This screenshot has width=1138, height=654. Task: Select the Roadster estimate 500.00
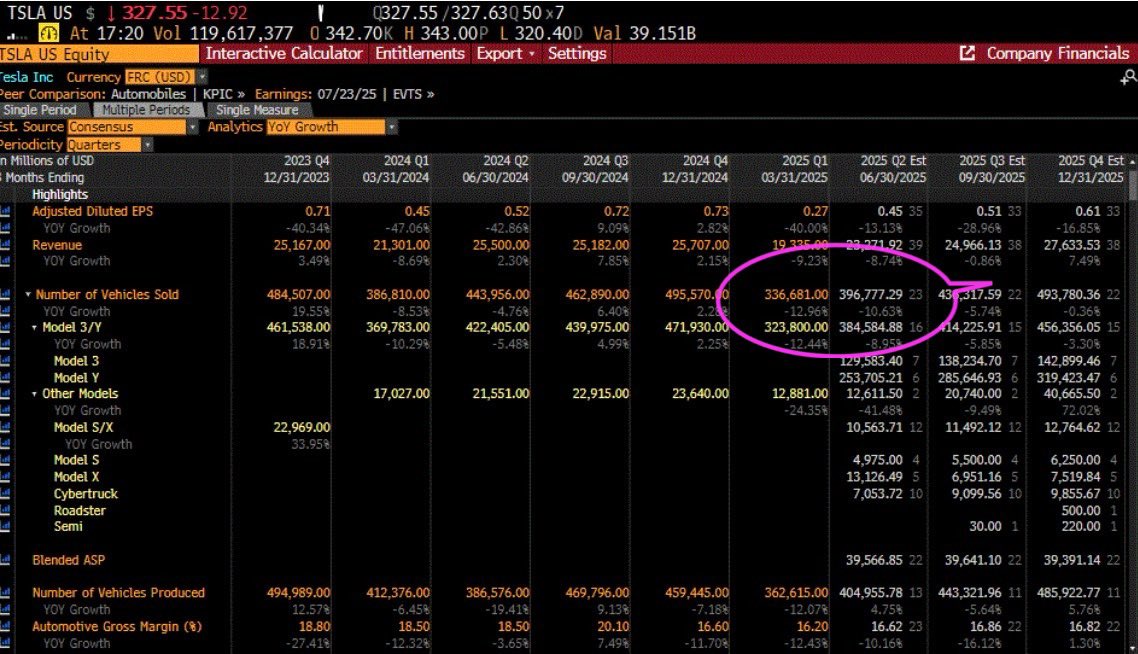click(x=1081, y=510)
